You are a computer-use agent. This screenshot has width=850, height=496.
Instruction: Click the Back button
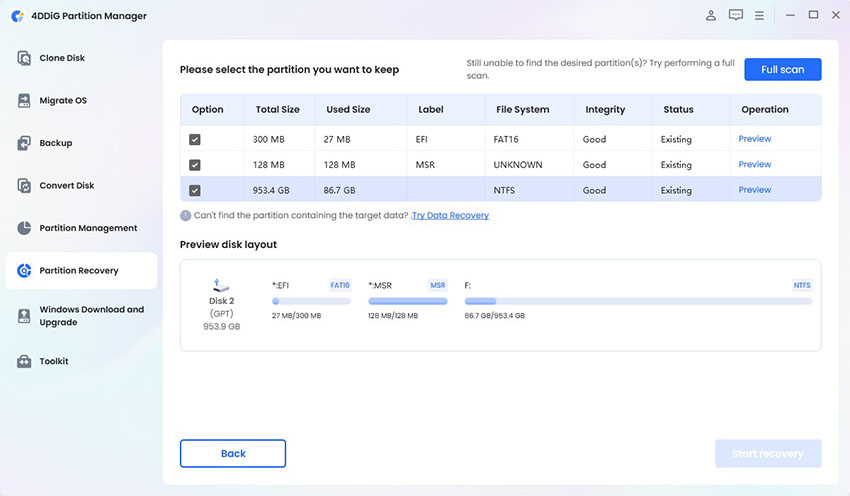(233, 453)
